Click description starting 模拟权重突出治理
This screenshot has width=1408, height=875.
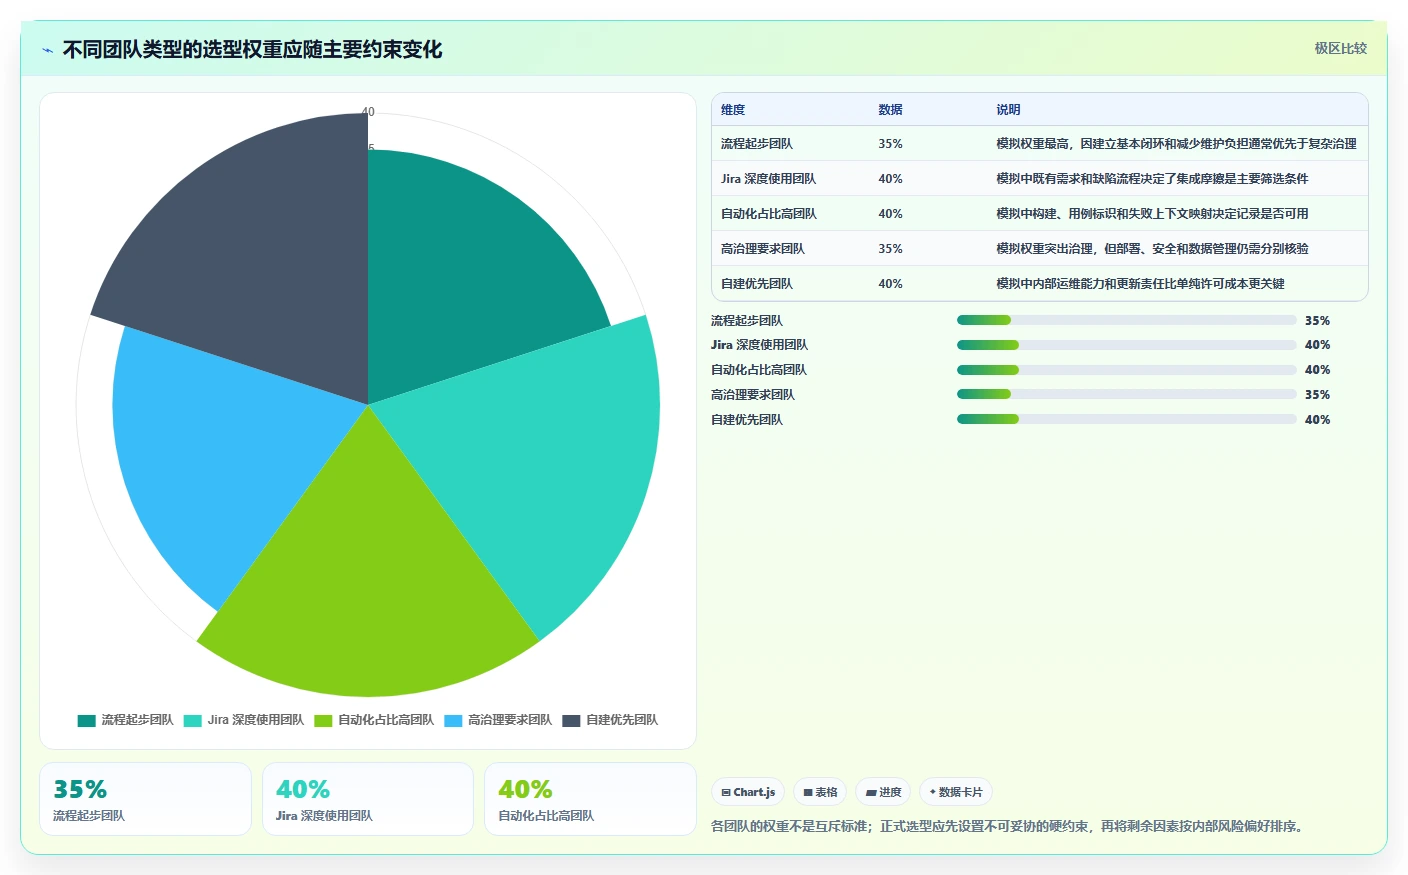point(1152,249)
